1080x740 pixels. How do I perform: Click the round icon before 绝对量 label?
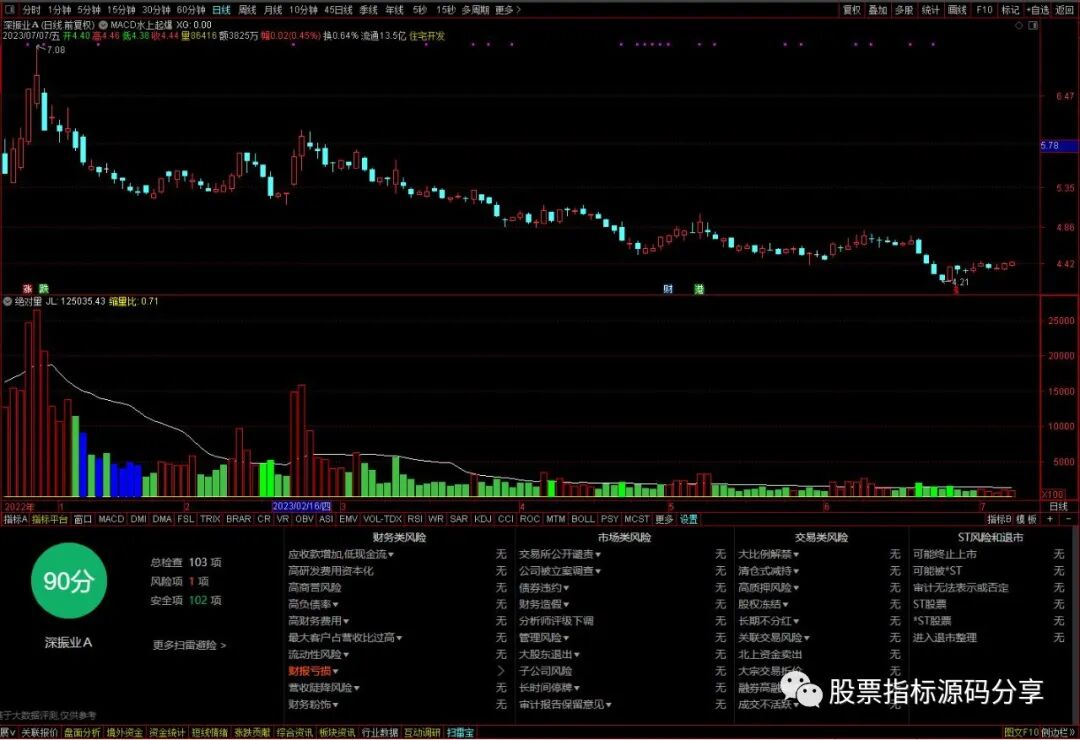[8, 301]
